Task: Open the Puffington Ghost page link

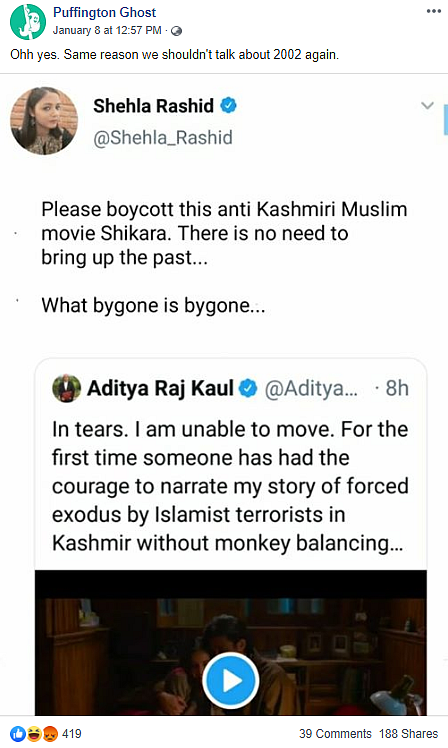Action: (104, 12)
